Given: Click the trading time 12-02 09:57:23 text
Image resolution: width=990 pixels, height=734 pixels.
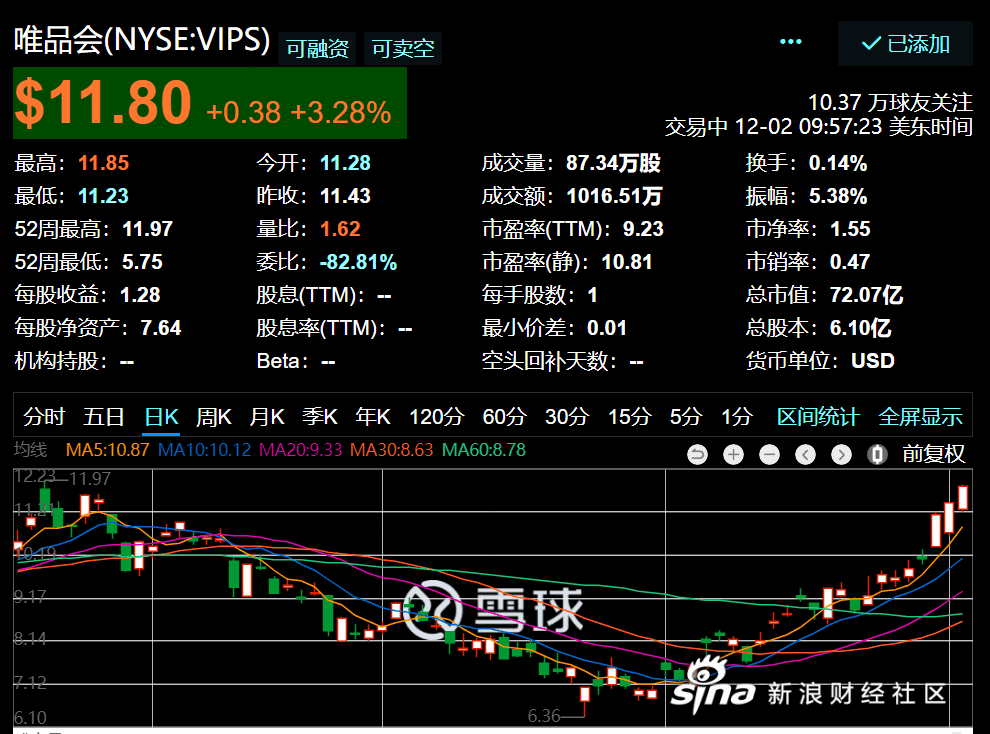Looking at the screenshot, I should pos(808,127).
